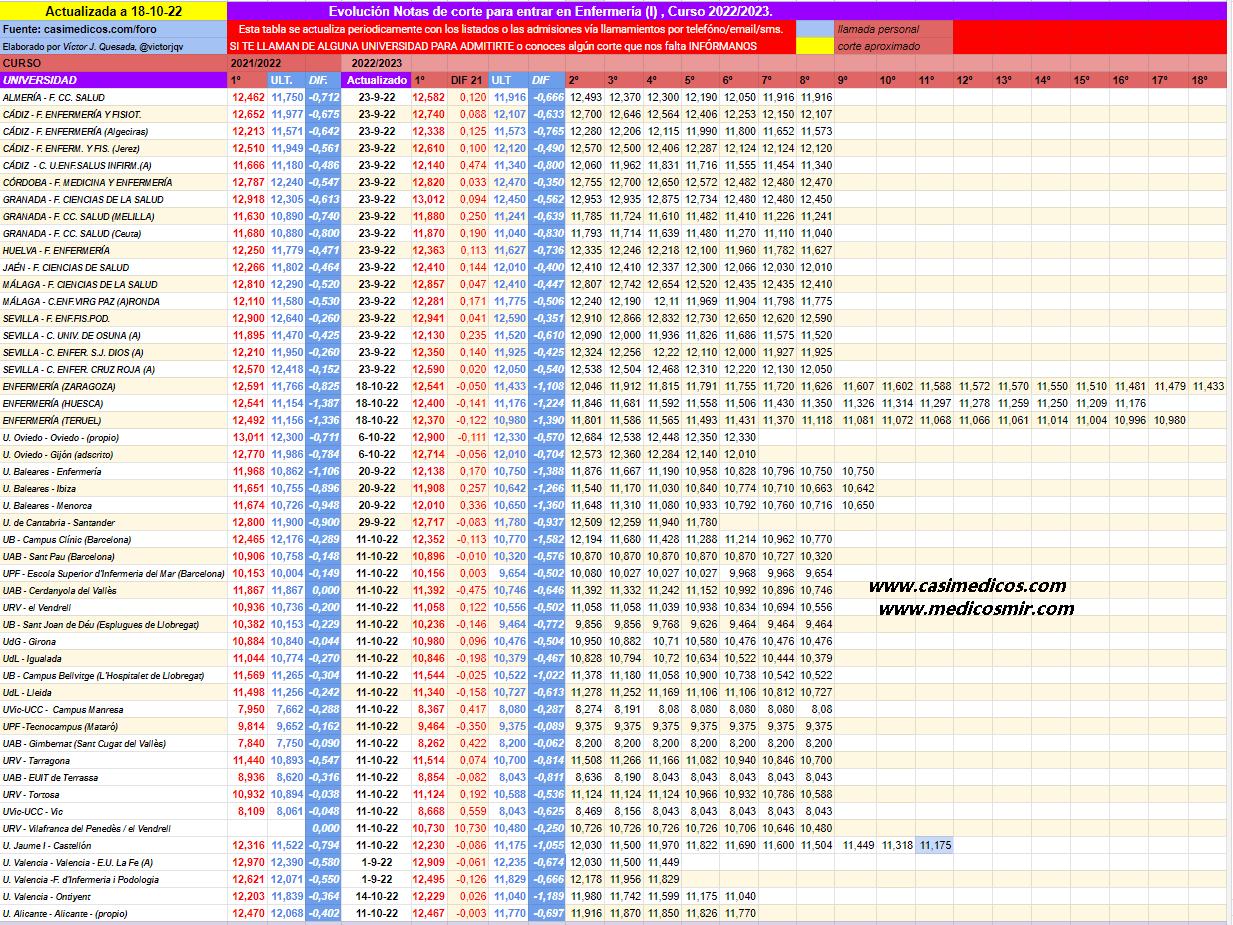
Task: Click the 6-10-22 date in Oviedo Gijón row
Action: coord(377,454)
